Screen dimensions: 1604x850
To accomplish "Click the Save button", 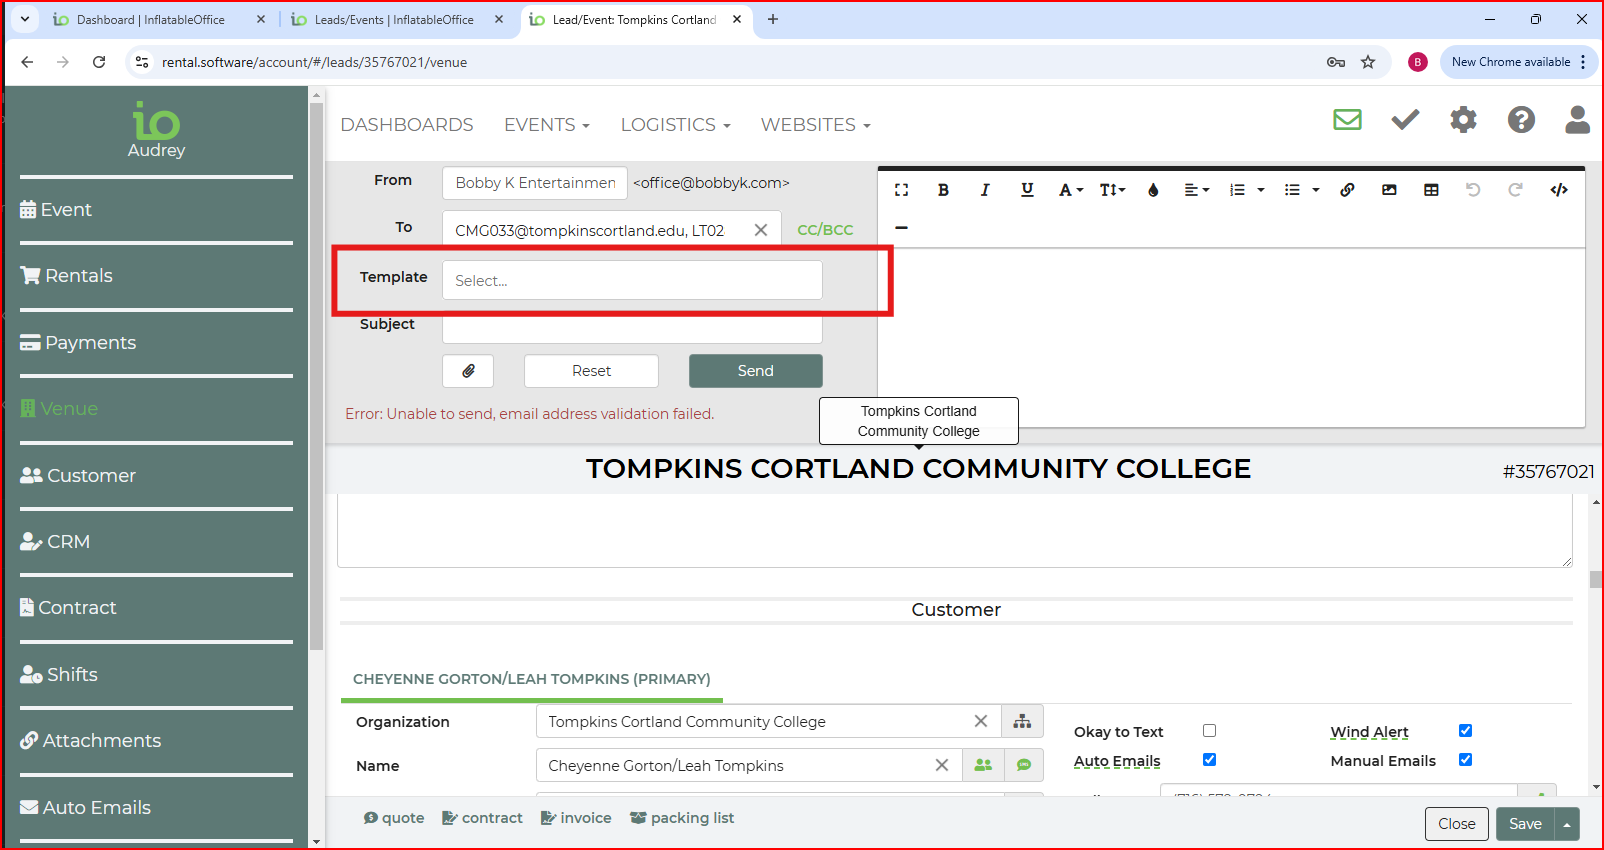I will [x=1525, y=824].
